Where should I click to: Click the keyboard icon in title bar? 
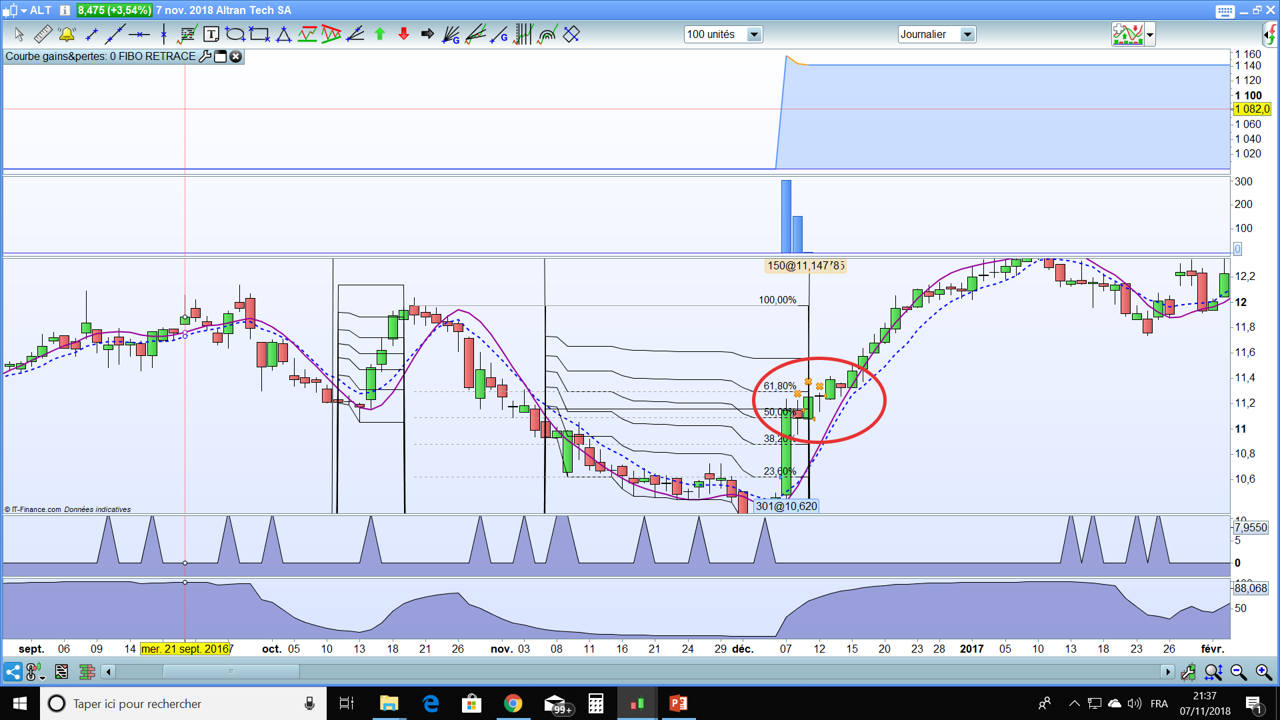(x=1225, y=11)
